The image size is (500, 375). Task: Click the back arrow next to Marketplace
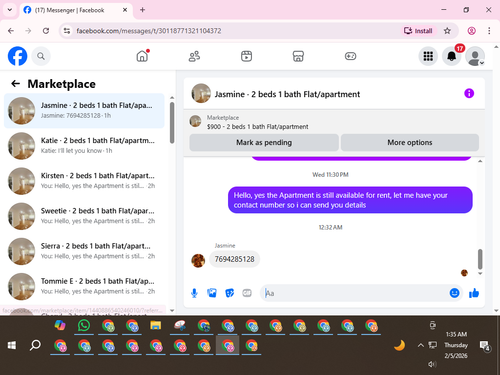click(15, 84)
